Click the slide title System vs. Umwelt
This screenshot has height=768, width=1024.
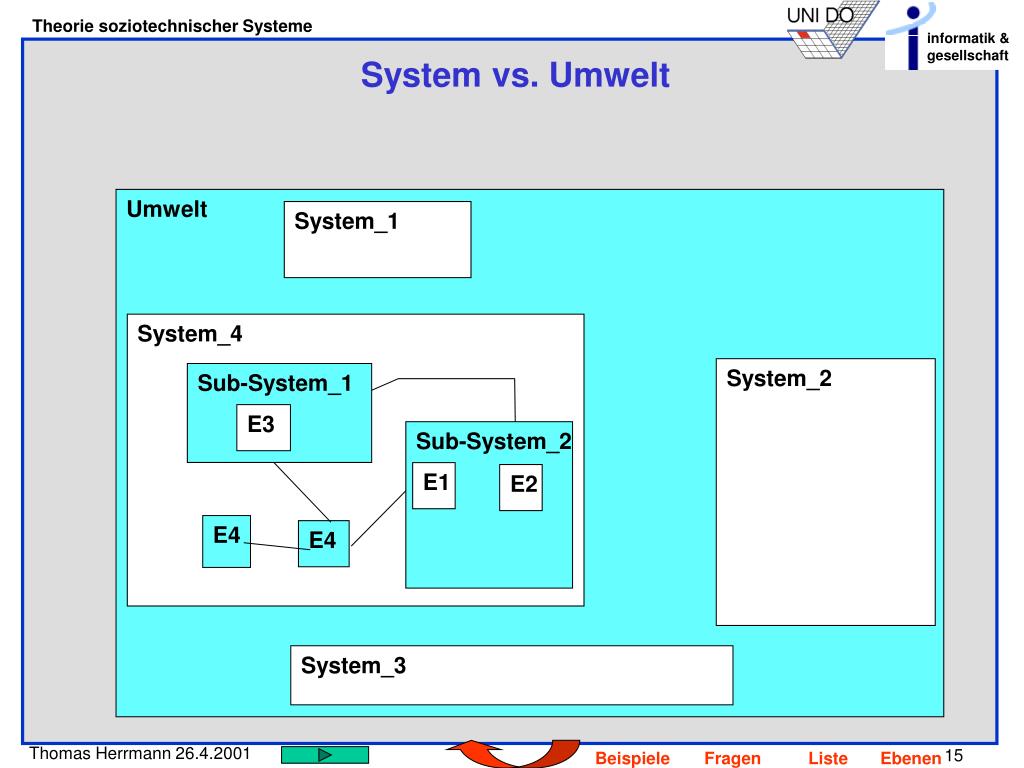515,74
